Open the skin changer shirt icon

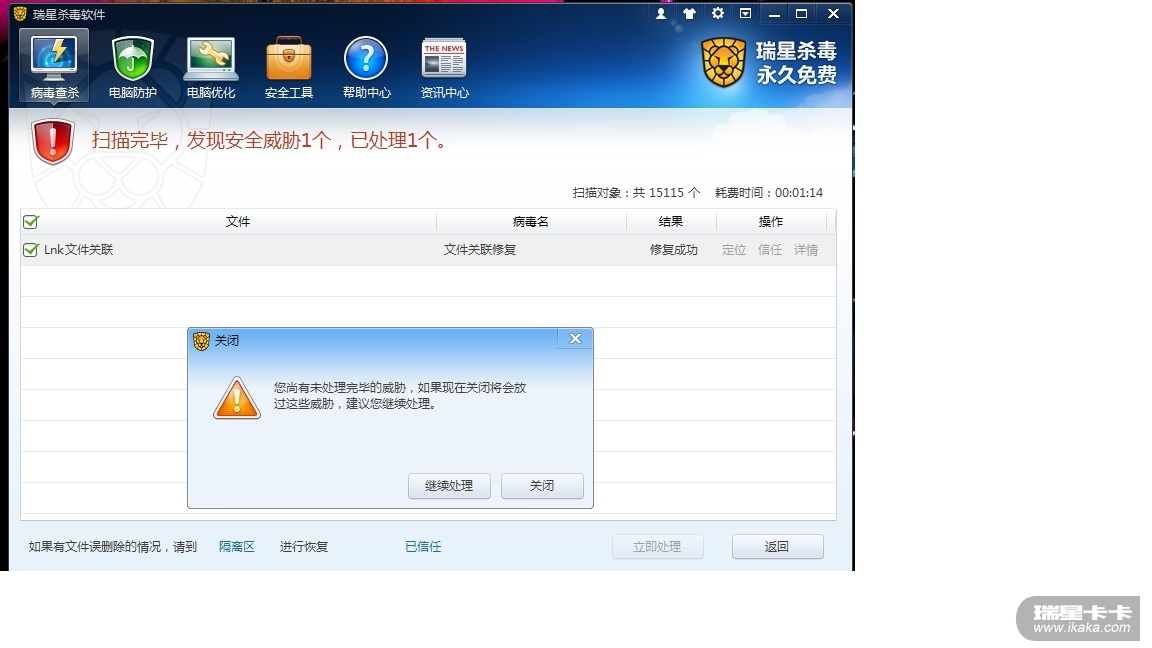[x=689, y=13]
